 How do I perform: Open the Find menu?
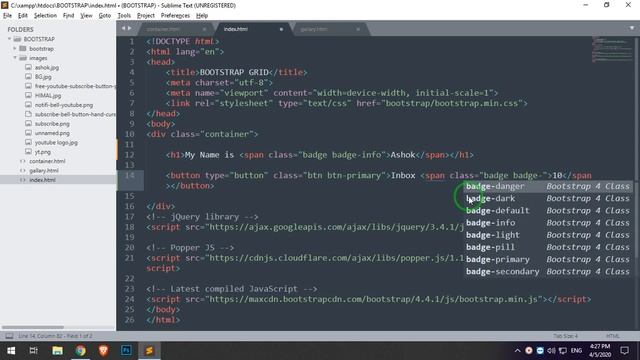68,16
